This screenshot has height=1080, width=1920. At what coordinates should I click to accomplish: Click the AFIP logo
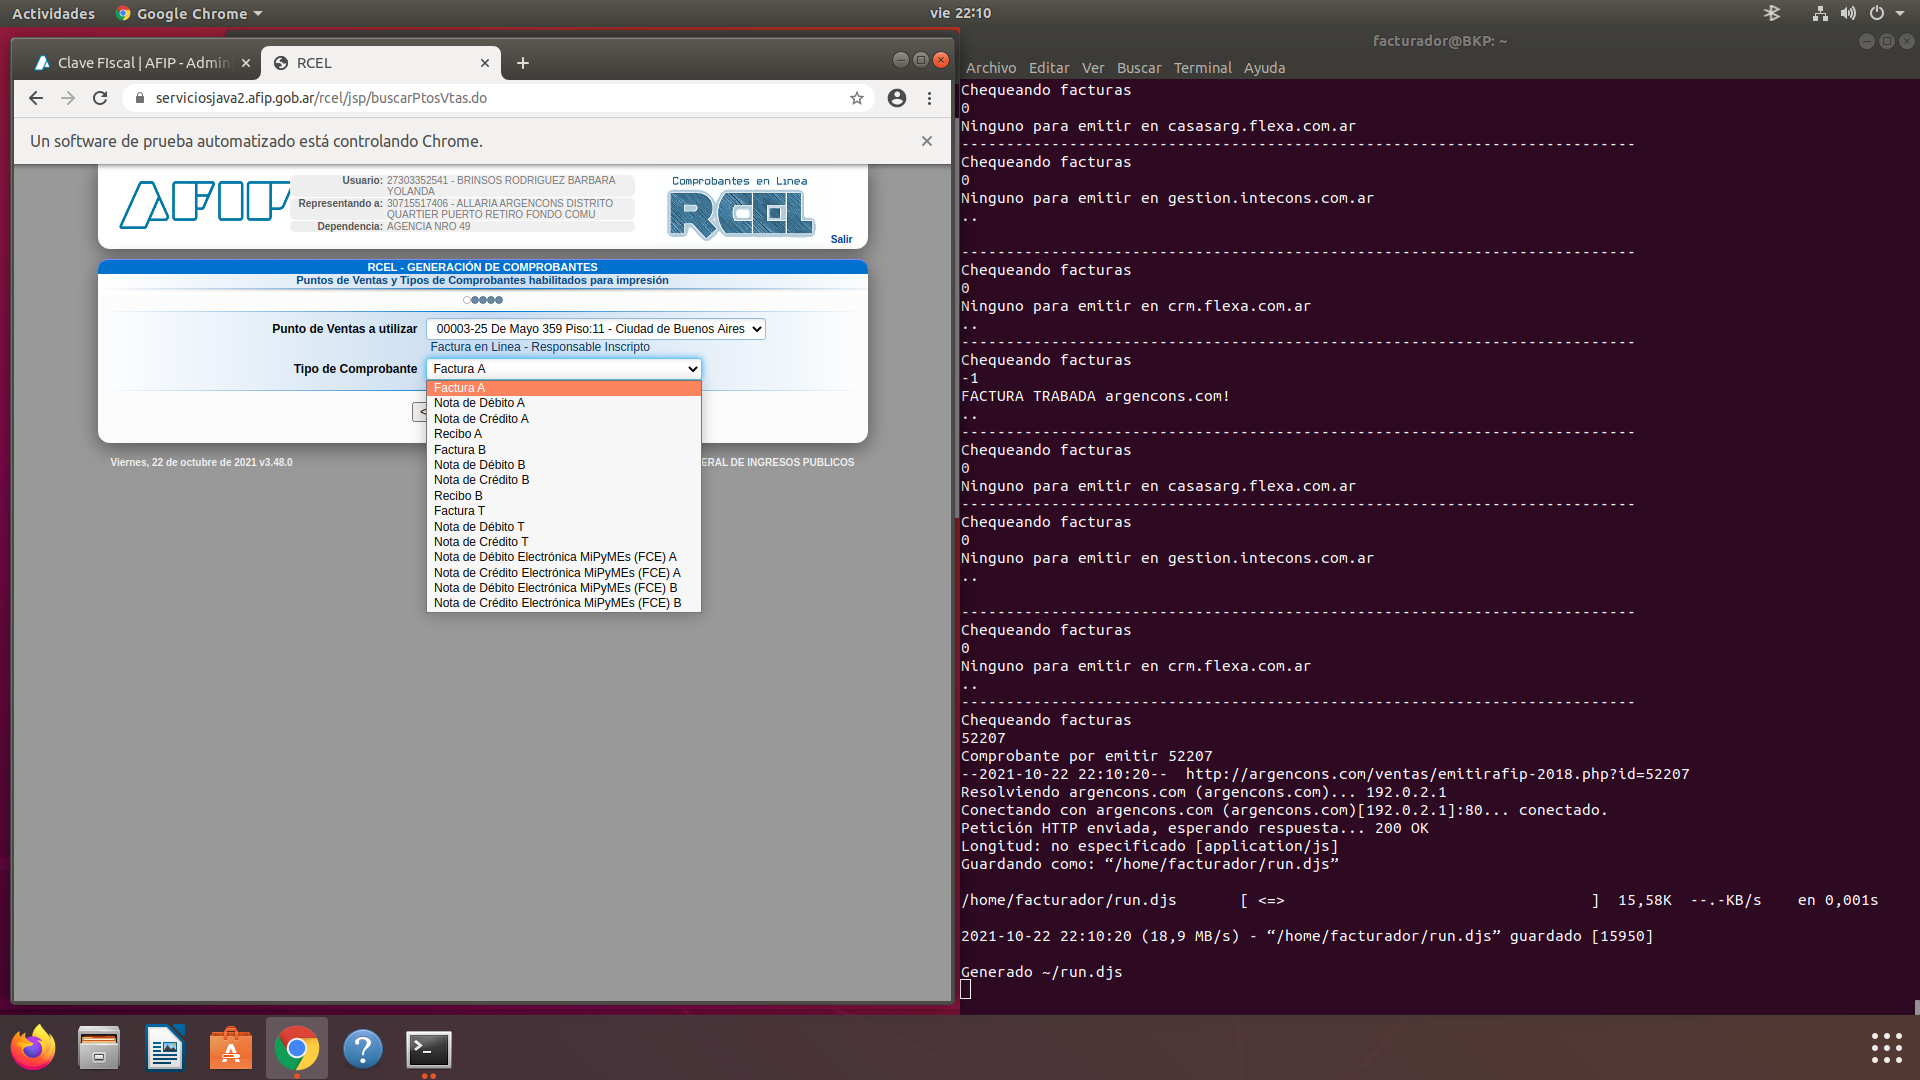[204, 204]
